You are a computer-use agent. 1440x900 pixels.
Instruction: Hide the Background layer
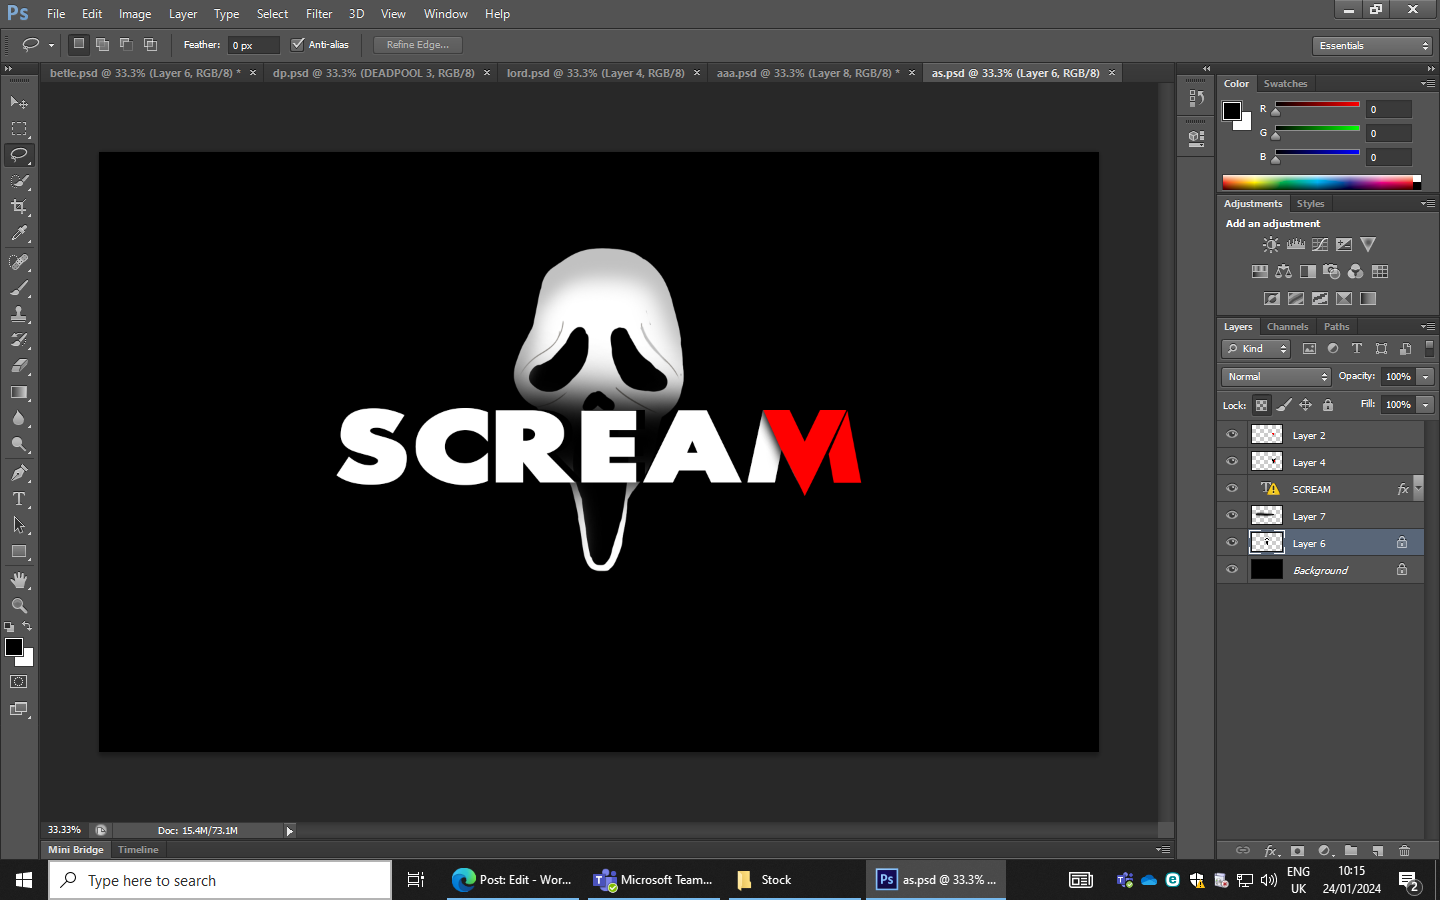coord(1232,570)
